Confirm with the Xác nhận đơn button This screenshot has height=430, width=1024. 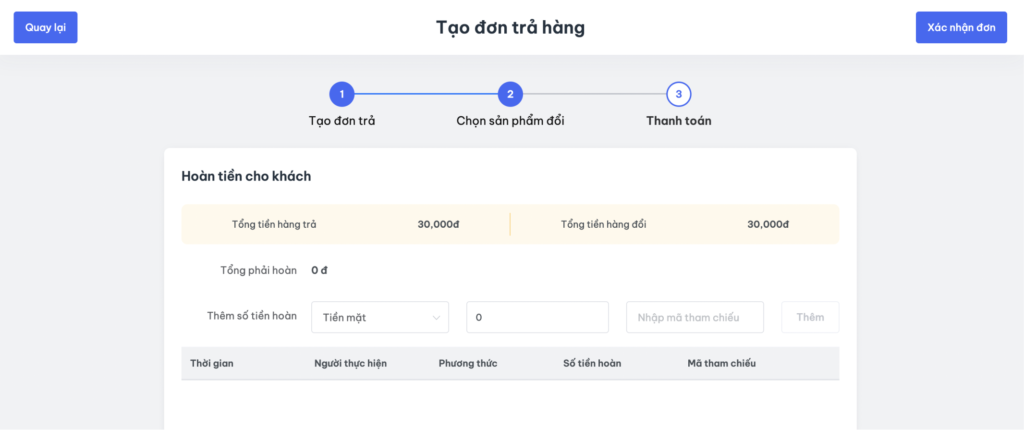(961, 27)
